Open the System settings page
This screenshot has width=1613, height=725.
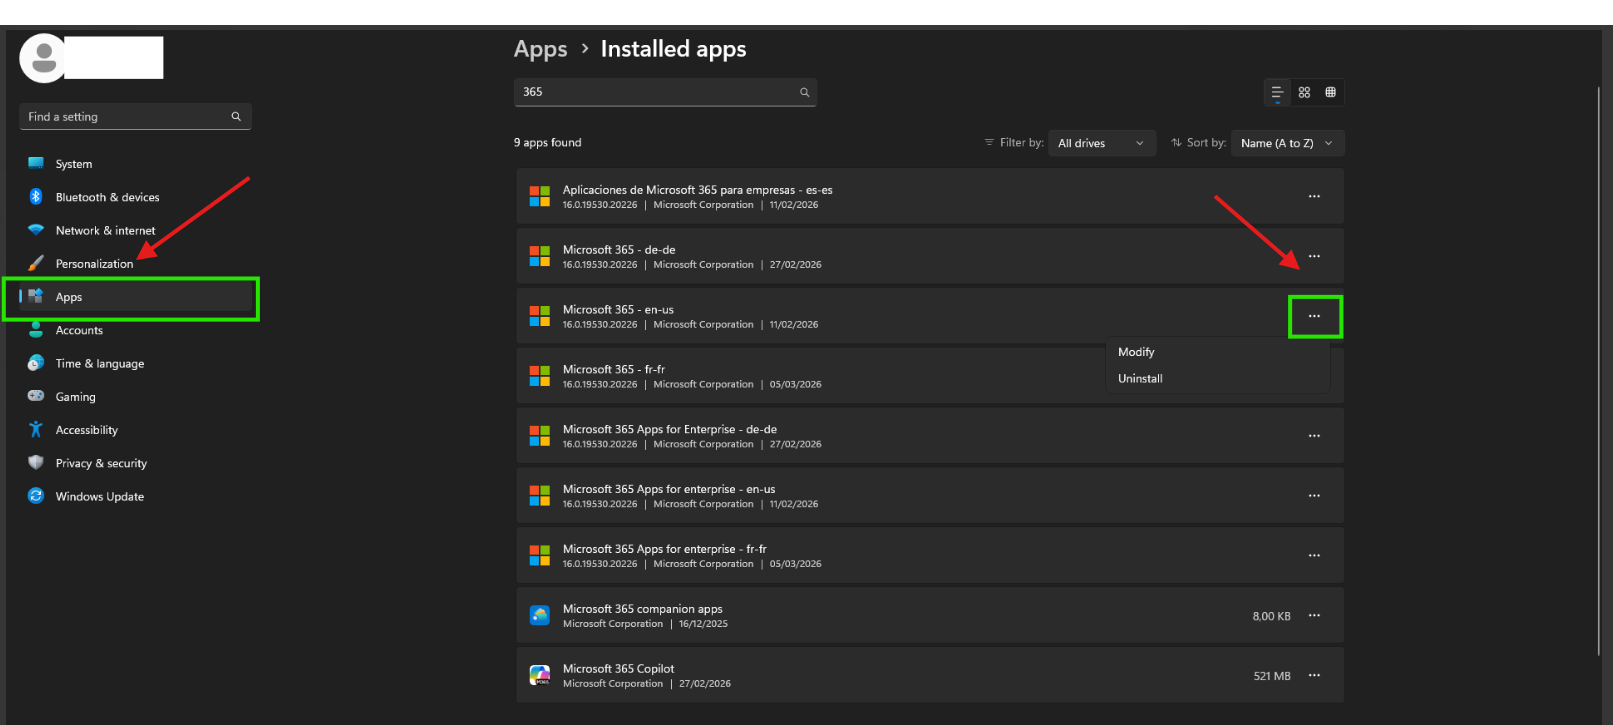tap(134, 164)
